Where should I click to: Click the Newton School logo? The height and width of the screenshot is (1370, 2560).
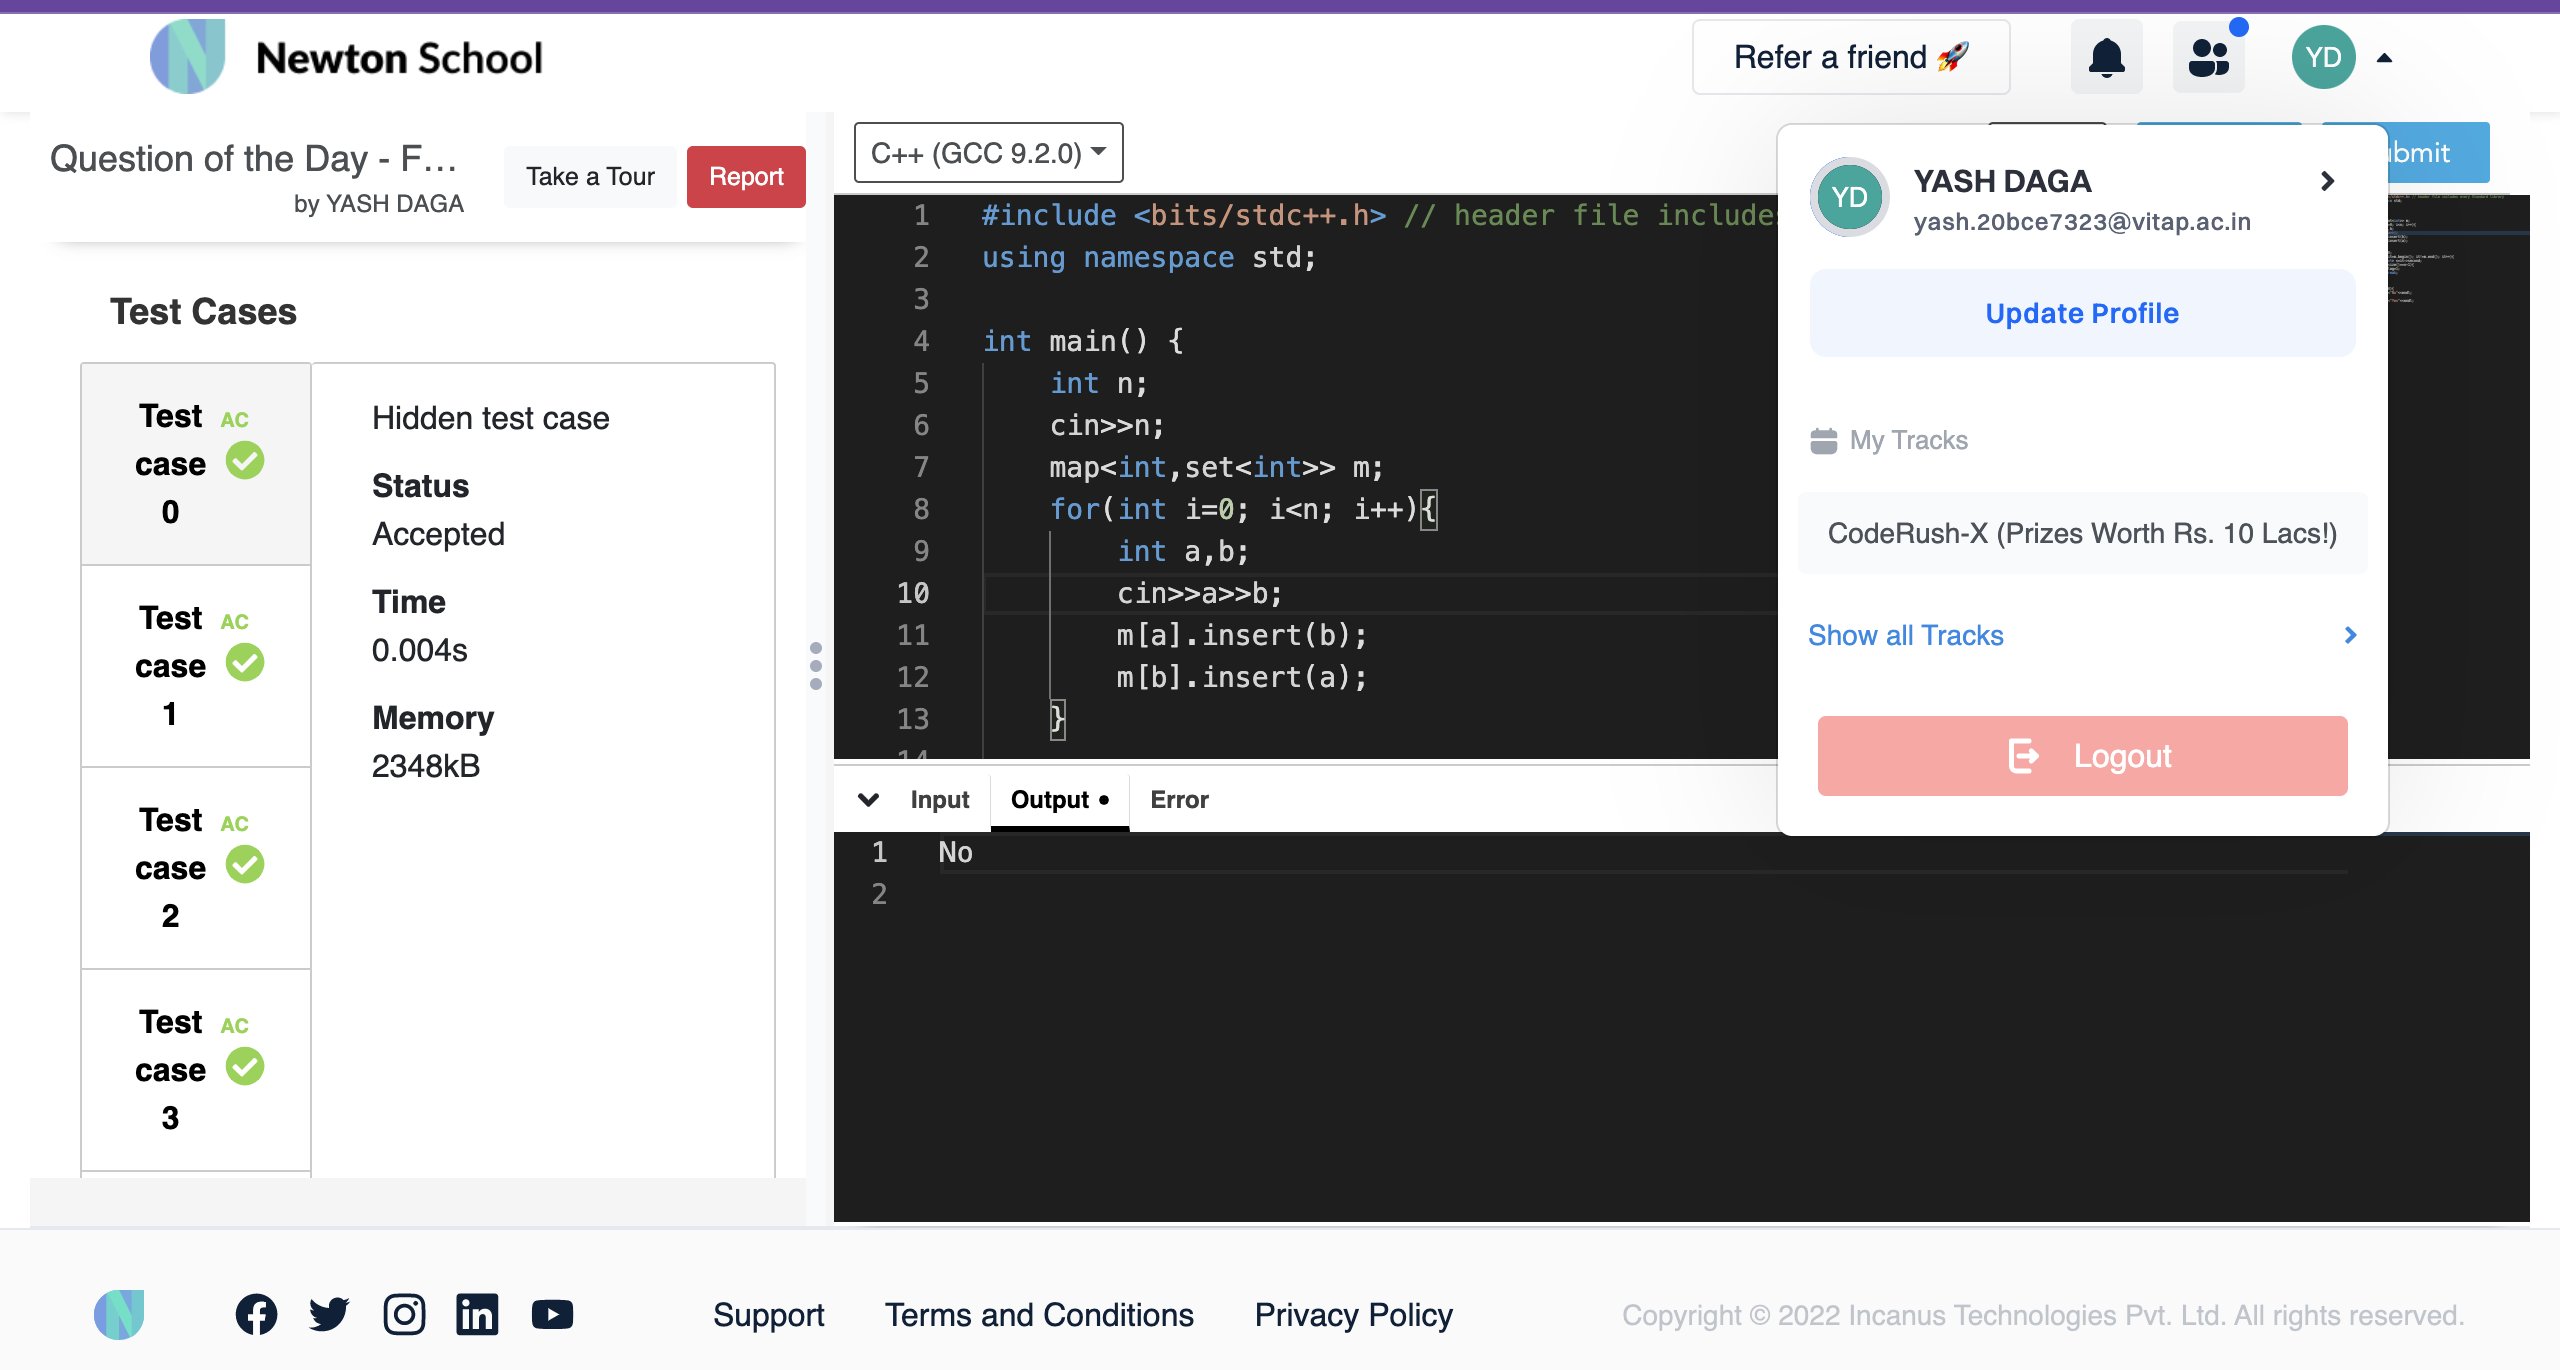pyautogui.click(x=187, y=57)
